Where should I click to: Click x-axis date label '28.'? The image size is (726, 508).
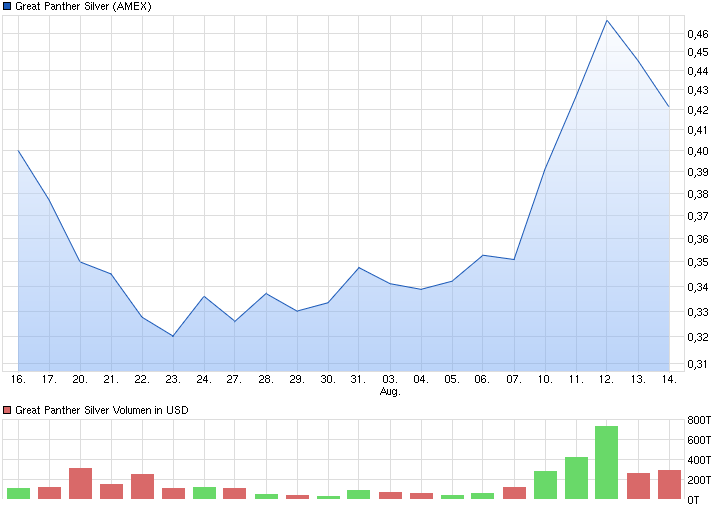coord(266,379)
